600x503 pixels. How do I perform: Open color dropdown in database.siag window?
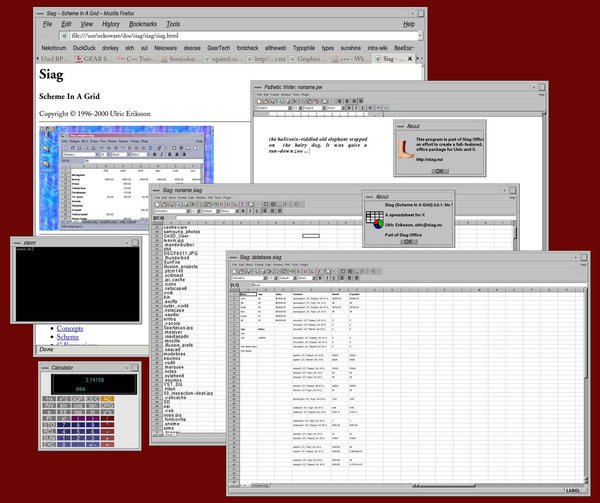tap(314, 278)
